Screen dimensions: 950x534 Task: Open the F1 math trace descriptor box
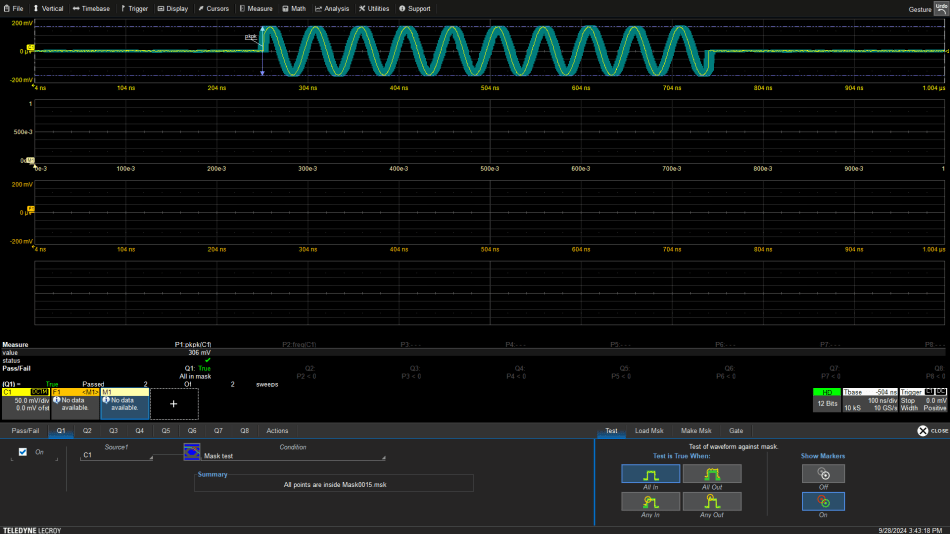75,404
